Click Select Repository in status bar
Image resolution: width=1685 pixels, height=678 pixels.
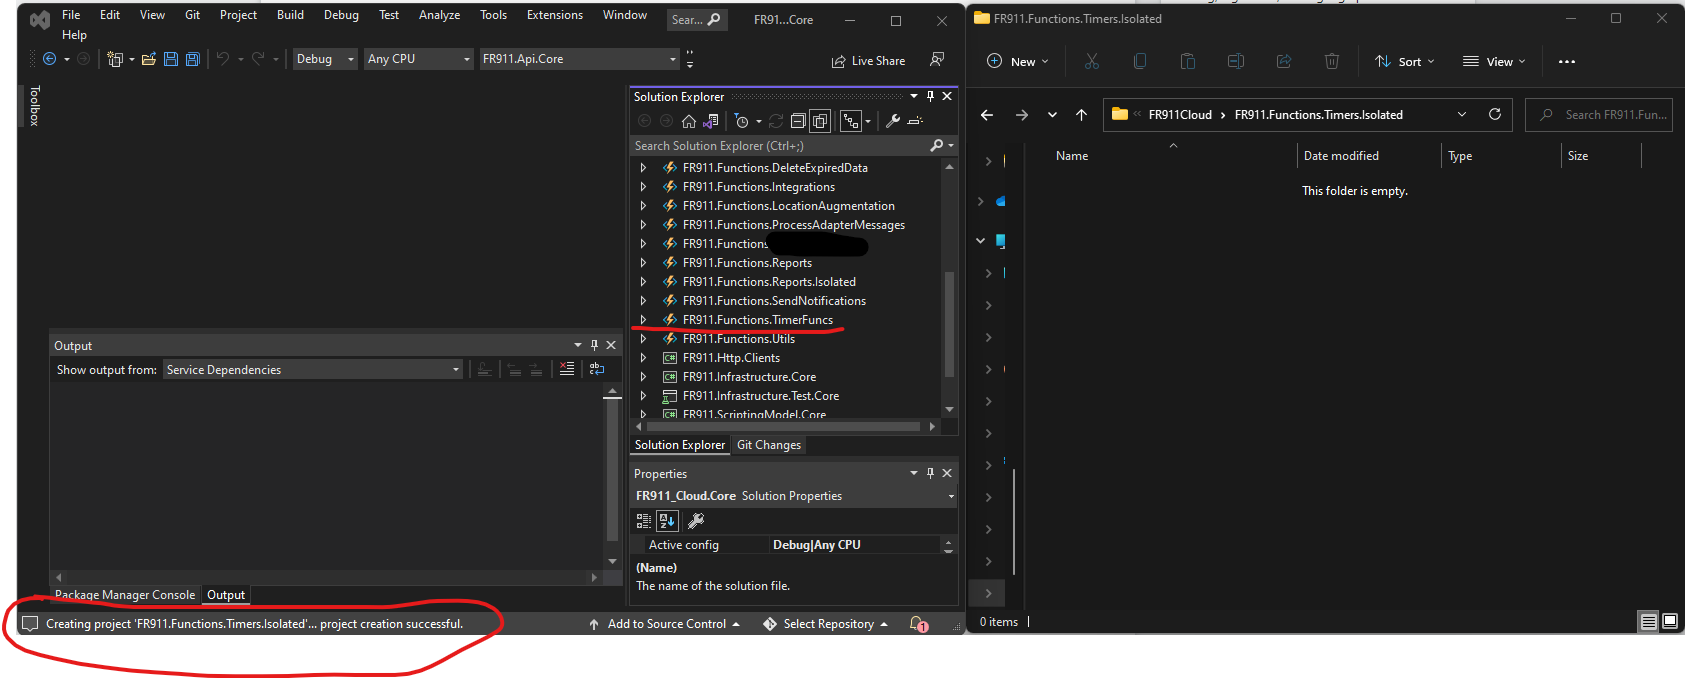click(x=825, y=624)
